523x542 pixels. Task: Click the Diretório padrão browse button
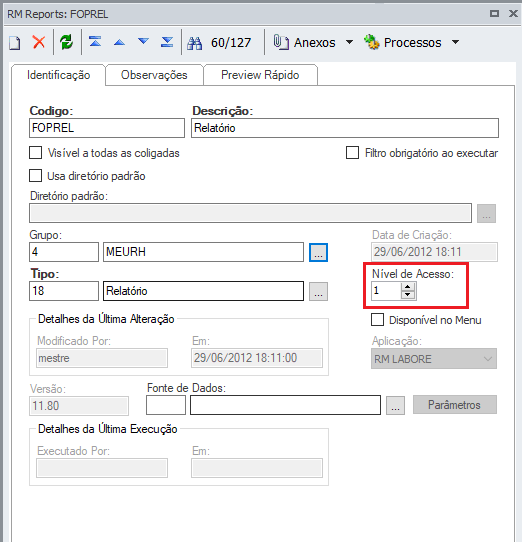(x=486, y=213)
